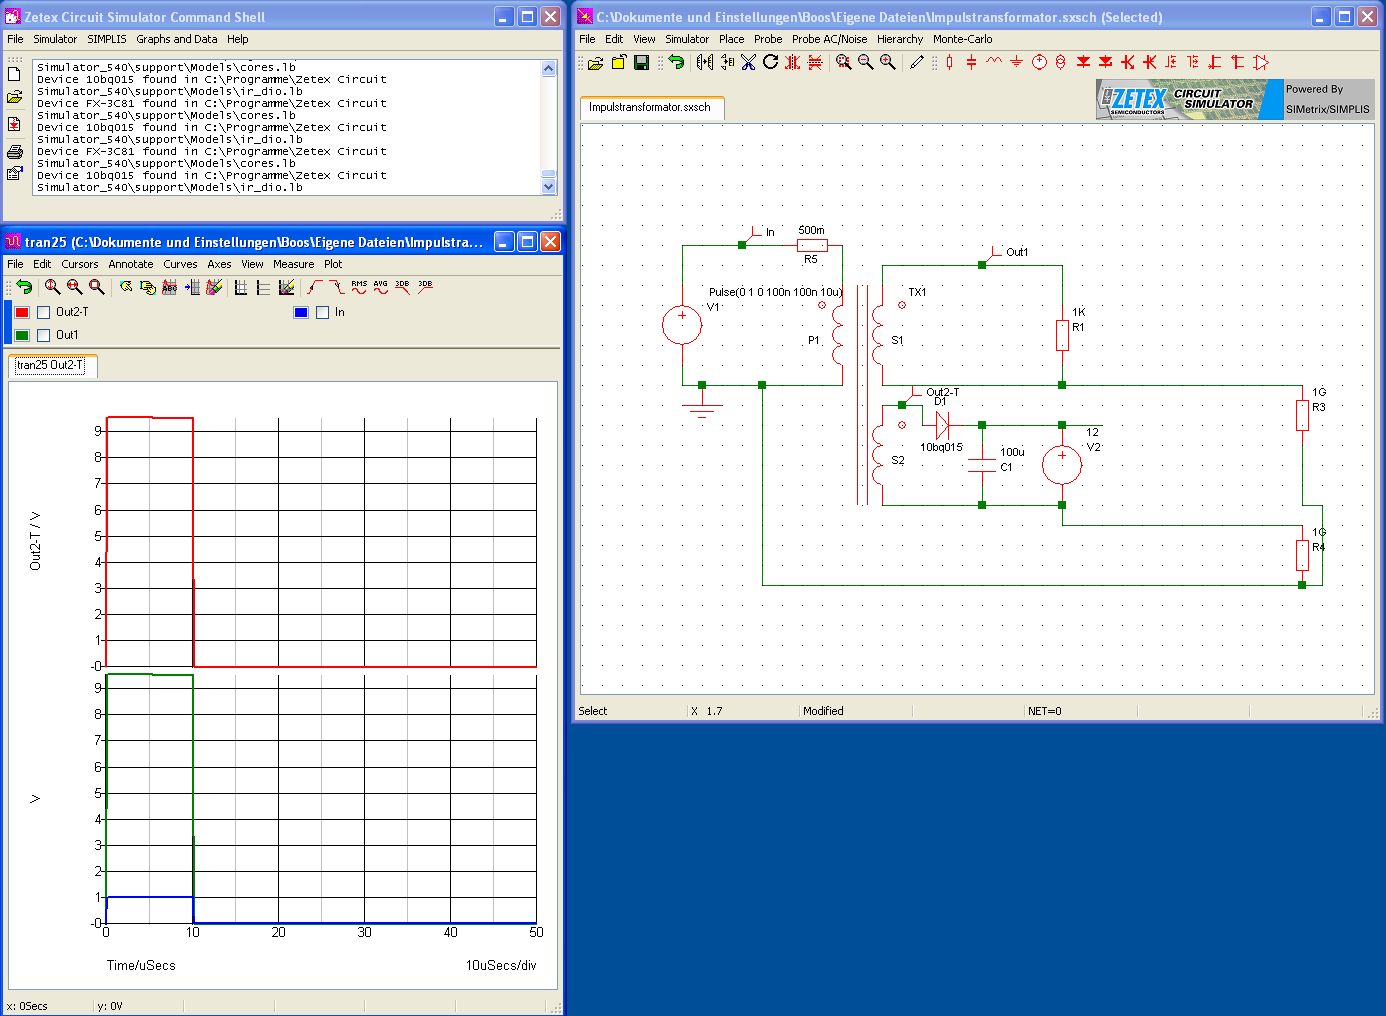This screenshot has height=1016, width=1386.
Task: Open the SIMPLIS menu in Command Shell
Action: point(106,39)
